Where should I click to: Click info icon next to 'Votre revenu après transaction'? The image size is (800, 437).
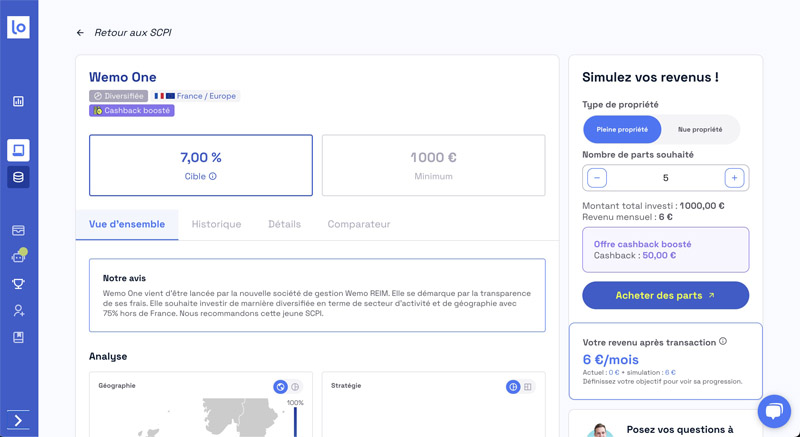click(x=723, y=341)
